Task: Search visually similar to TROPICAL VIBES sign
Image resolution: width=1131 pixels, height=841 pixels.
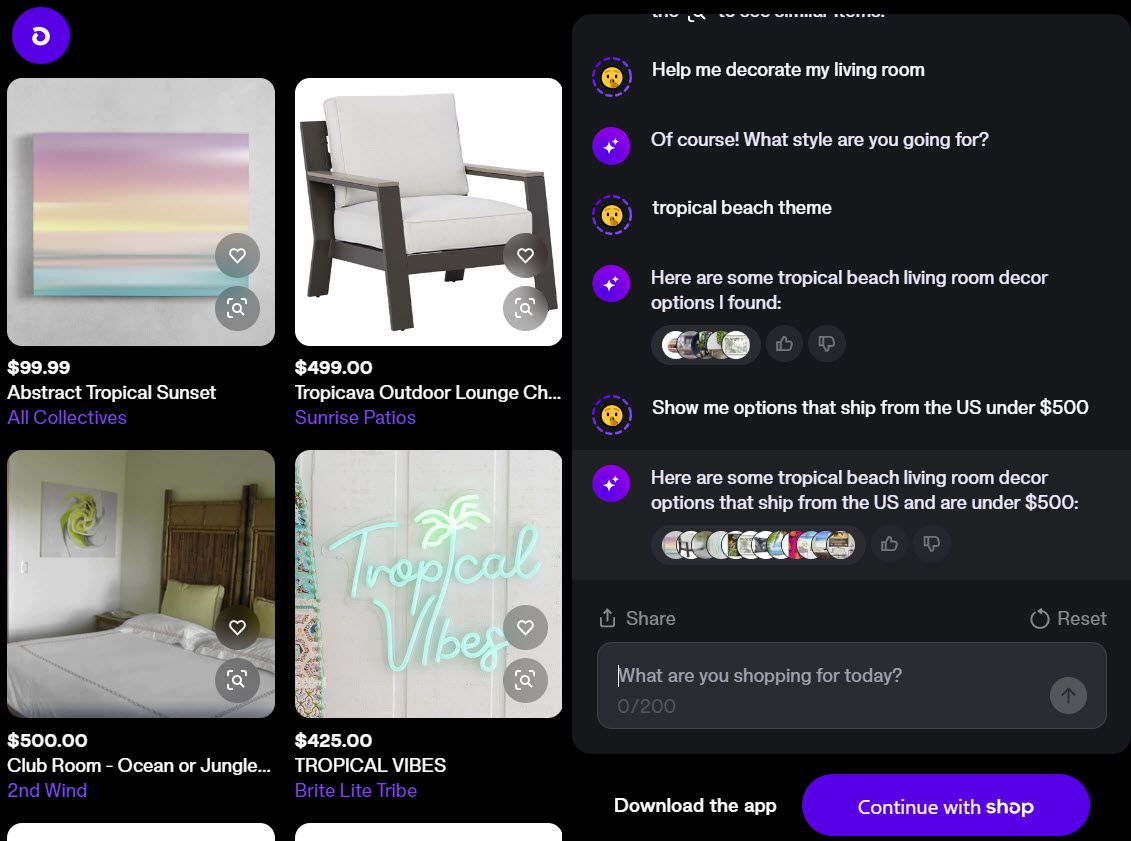Action: pos(525,680)
